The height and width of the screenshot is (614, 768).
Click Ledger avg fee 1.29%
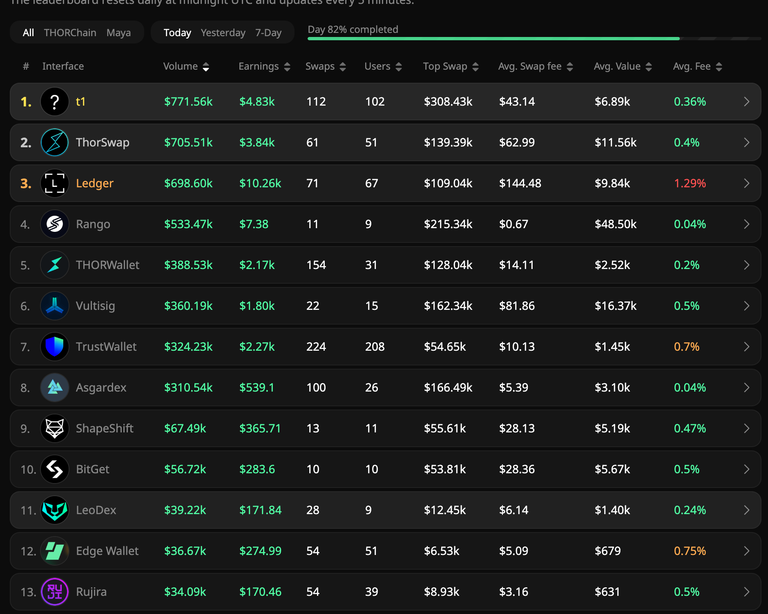tap(690, 184)
